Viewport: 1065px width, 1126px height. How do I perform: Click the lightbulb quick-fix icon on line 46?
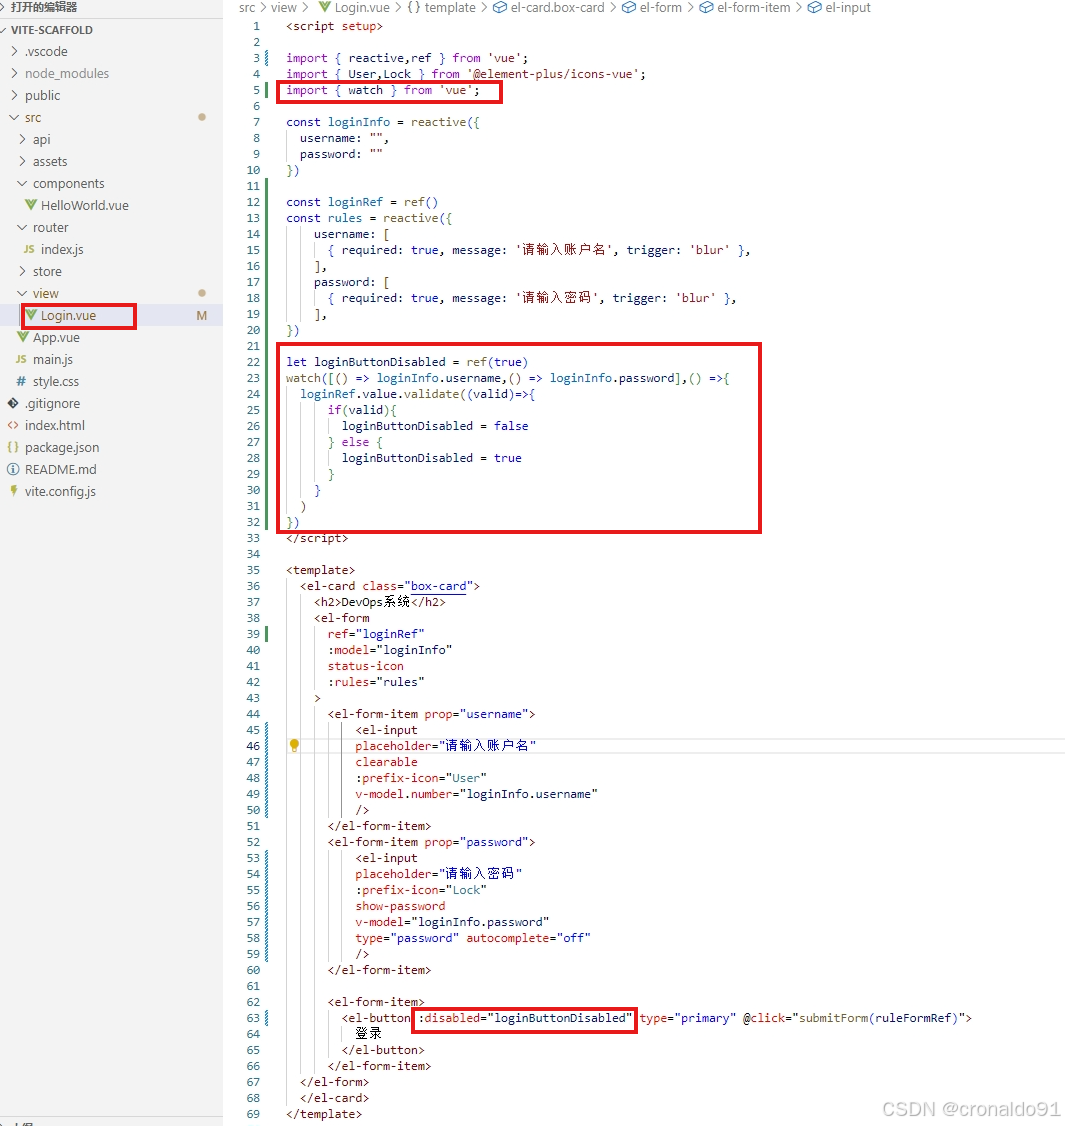pos(294,745)
